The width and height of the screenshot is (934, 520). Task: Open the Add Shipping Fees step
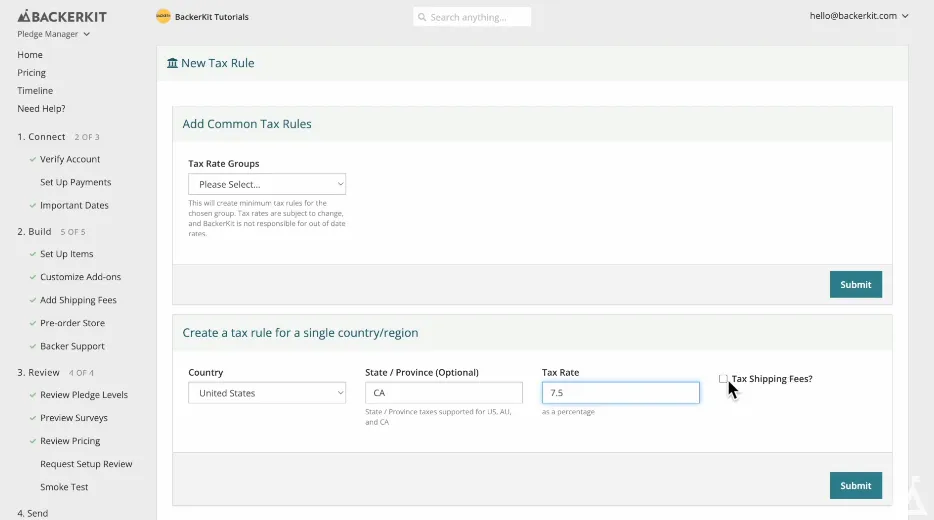(78, 300)
